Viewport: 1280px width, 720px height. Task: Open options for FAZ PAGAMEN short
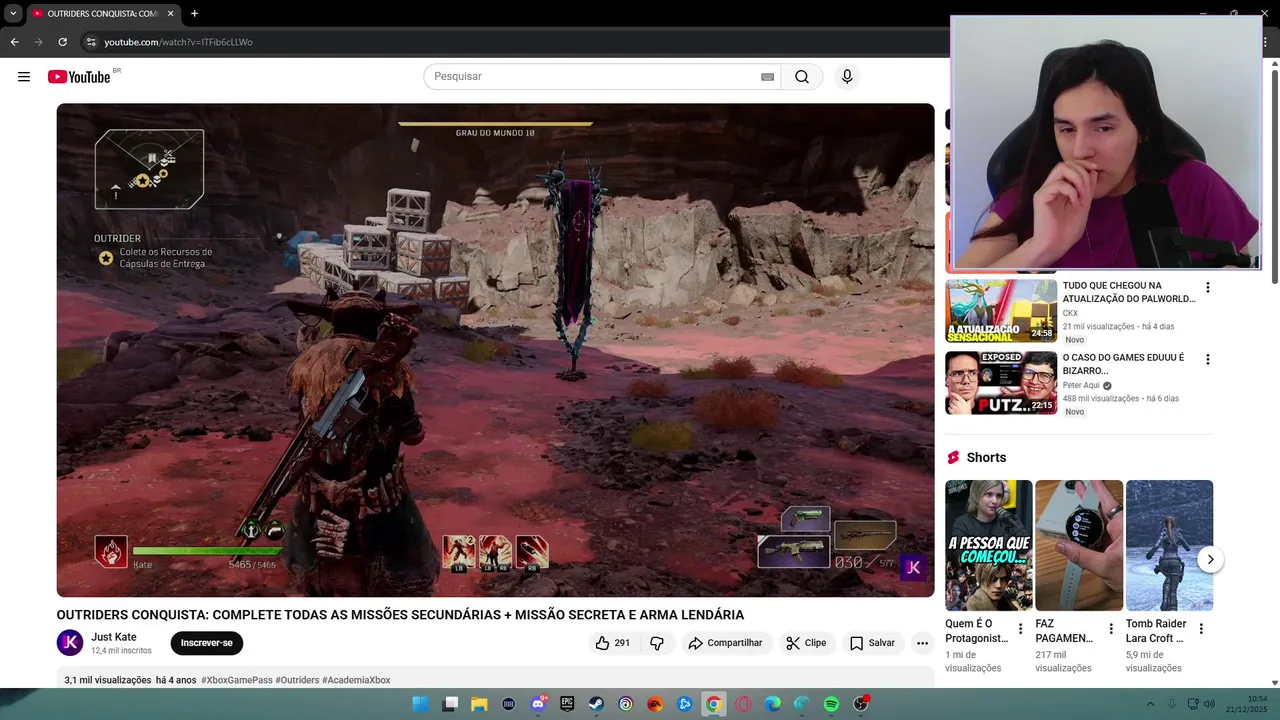tap(1111, 629)
